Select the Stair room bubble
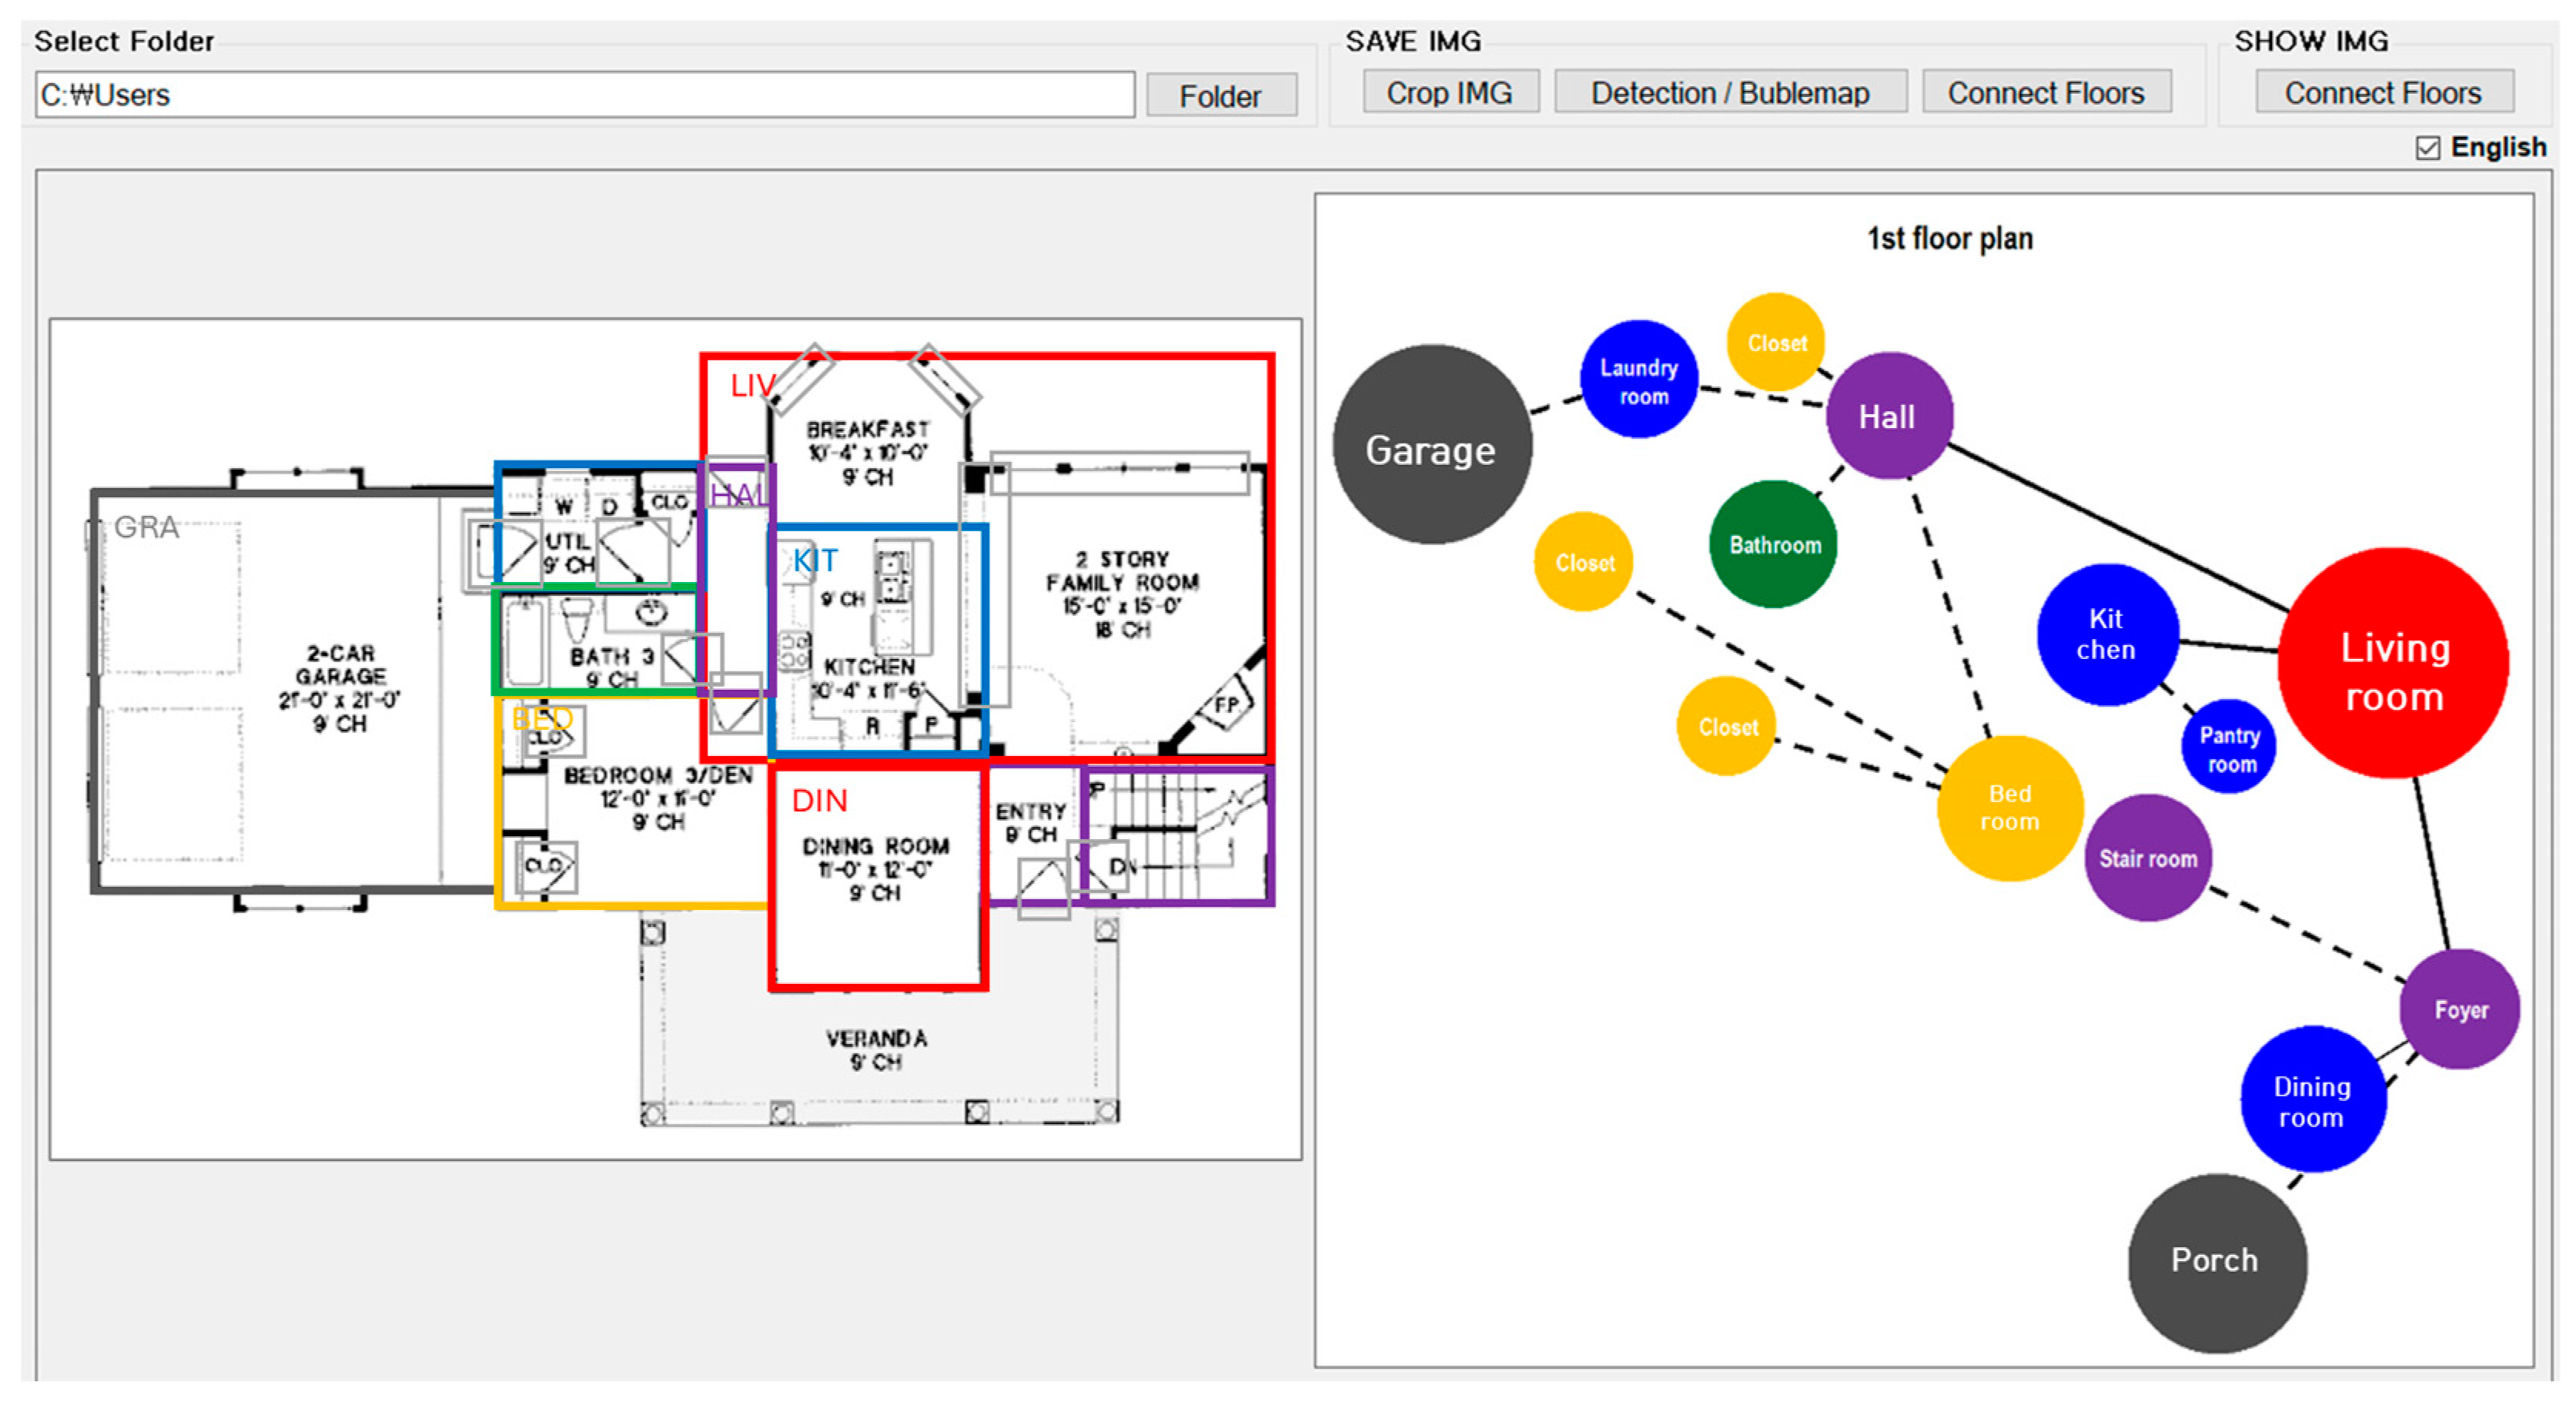Image resolution: width=2576 pixels, height=1405 pixels. click(x=2147, y=858)
